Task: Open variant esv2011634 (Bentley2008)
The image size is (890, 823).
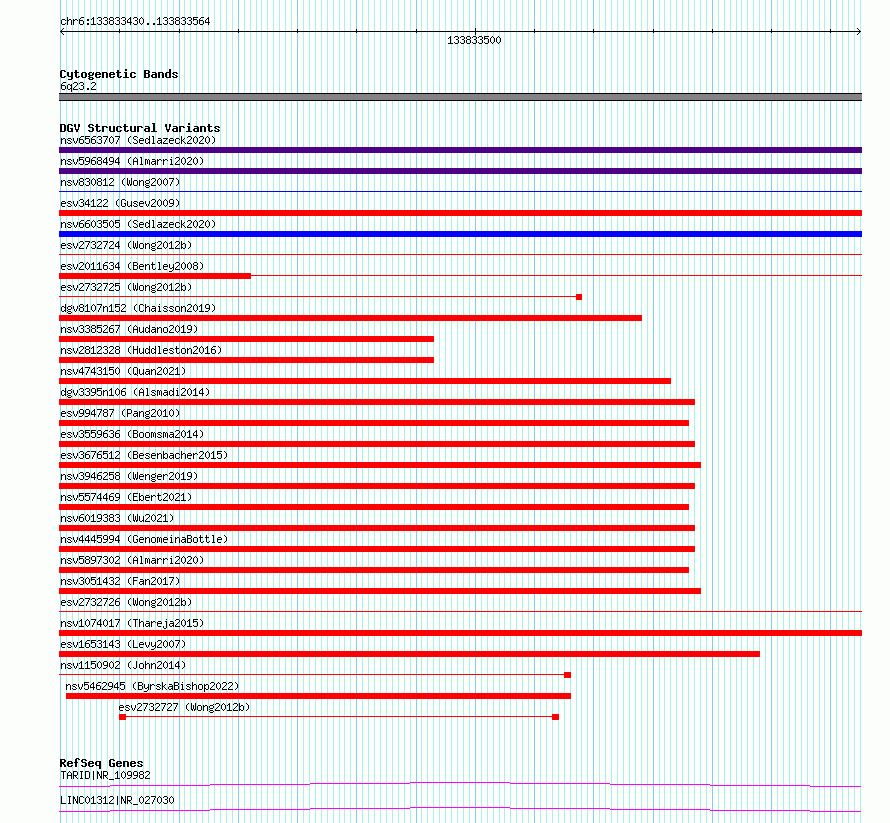Action: click(x=132, y=266)
